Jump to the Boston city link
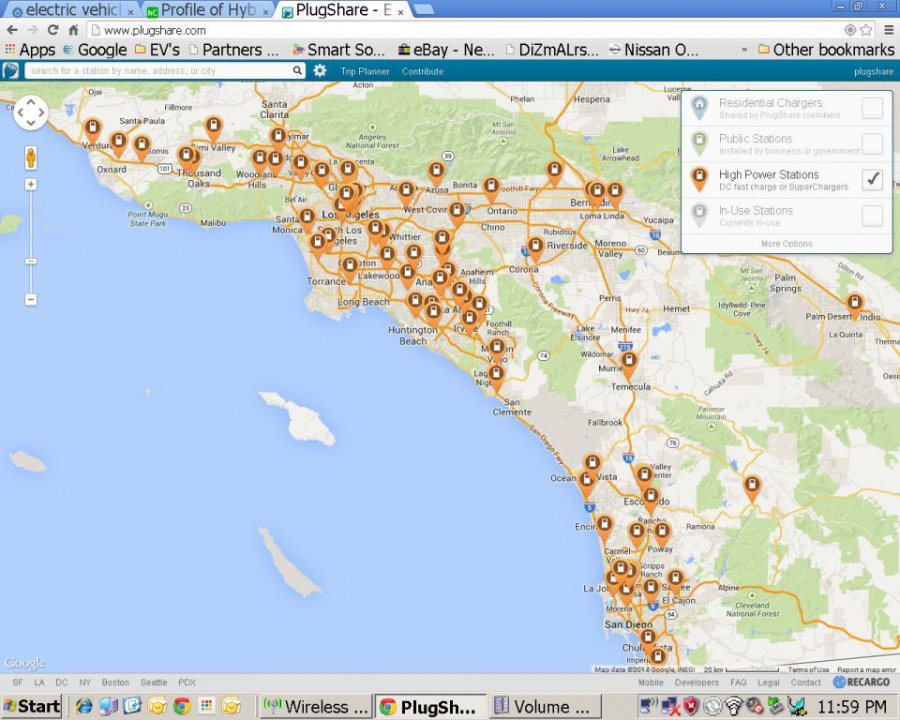The height and width of the screenshot is (720, 900). point(115,682)
